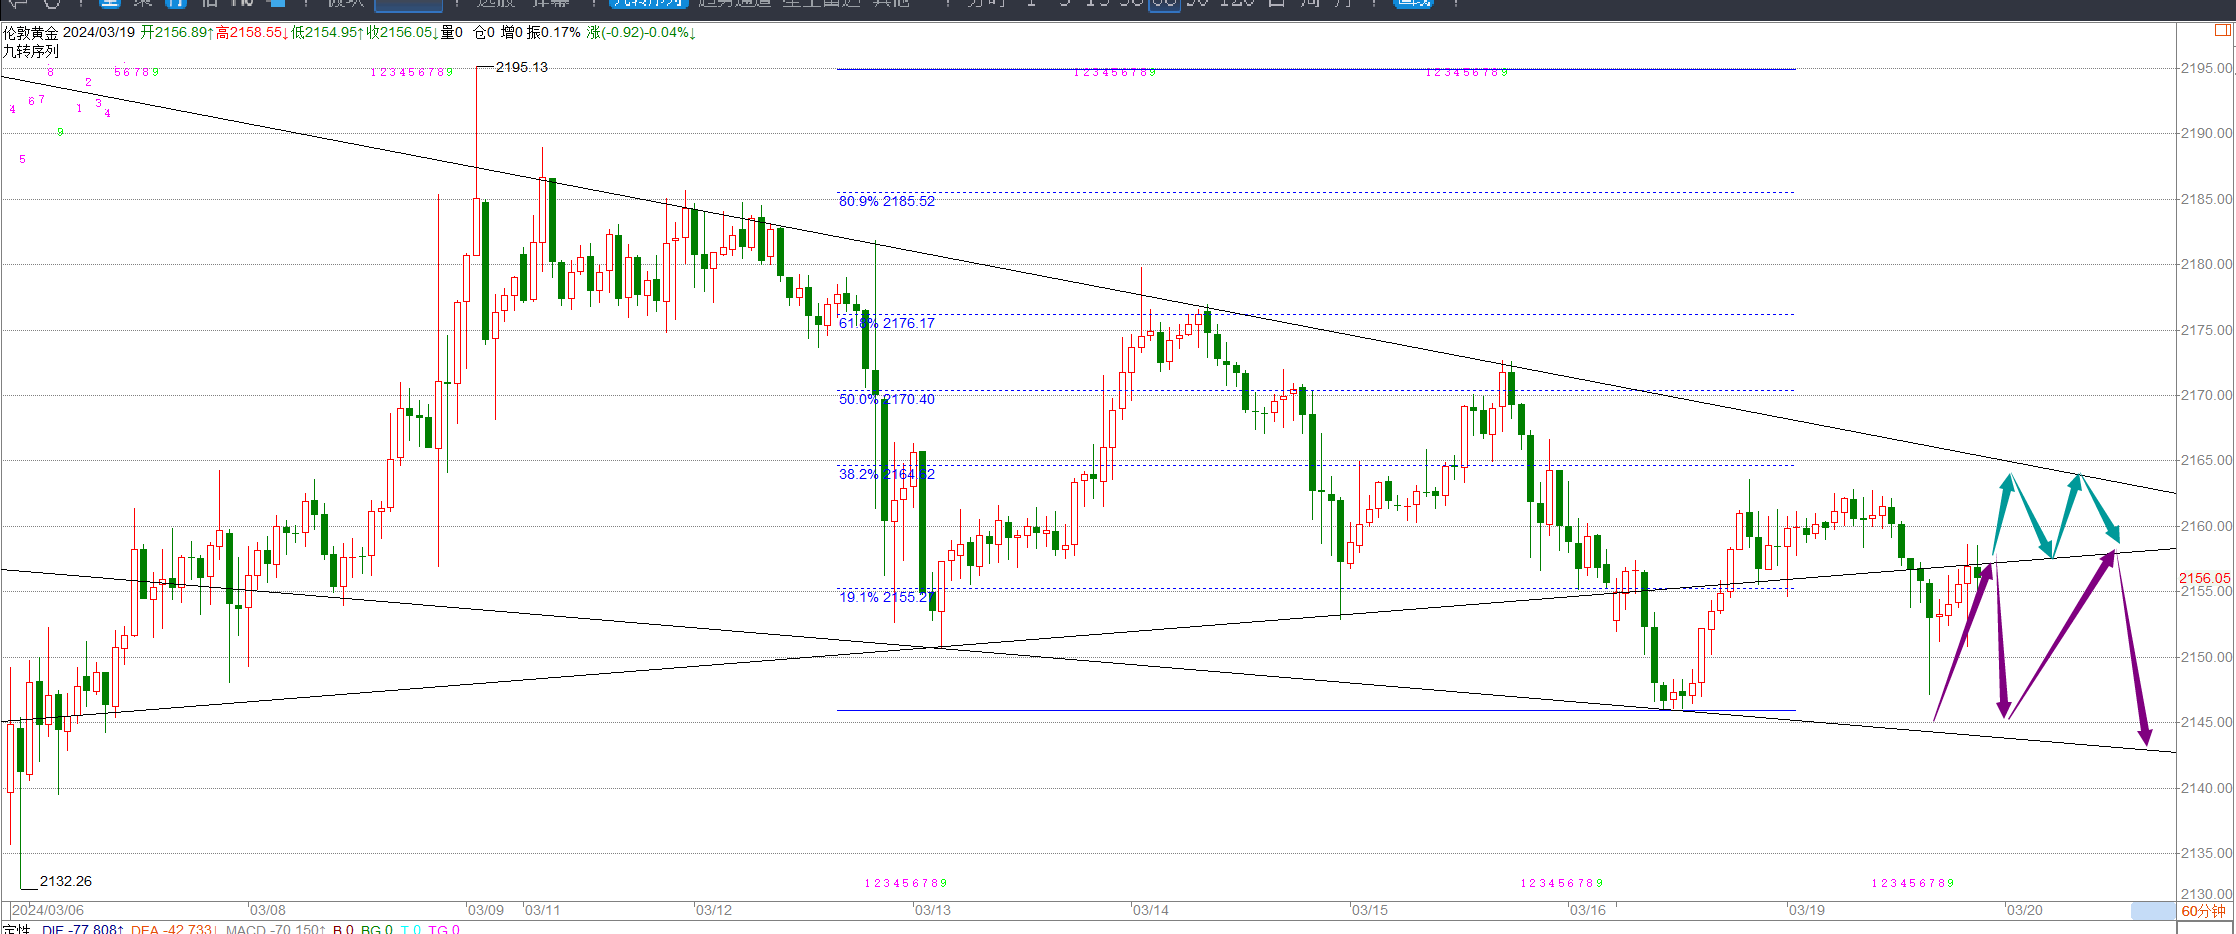Click the 03/13 date on timeline
The width and height of the screenshot is (2236, 934).
point(932,910)
